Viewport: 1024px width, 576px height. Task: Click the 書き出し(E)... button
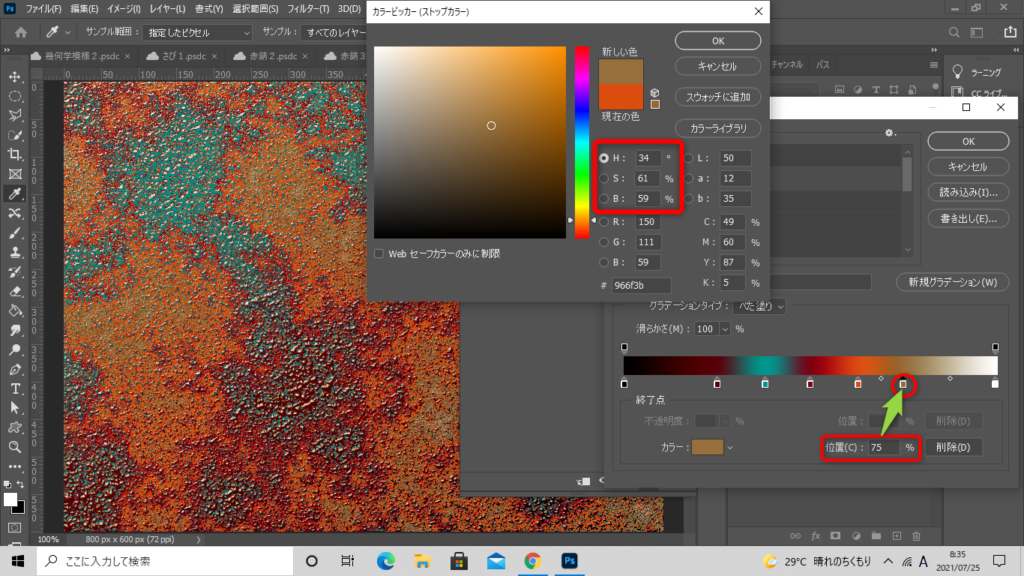coord(968,218)
